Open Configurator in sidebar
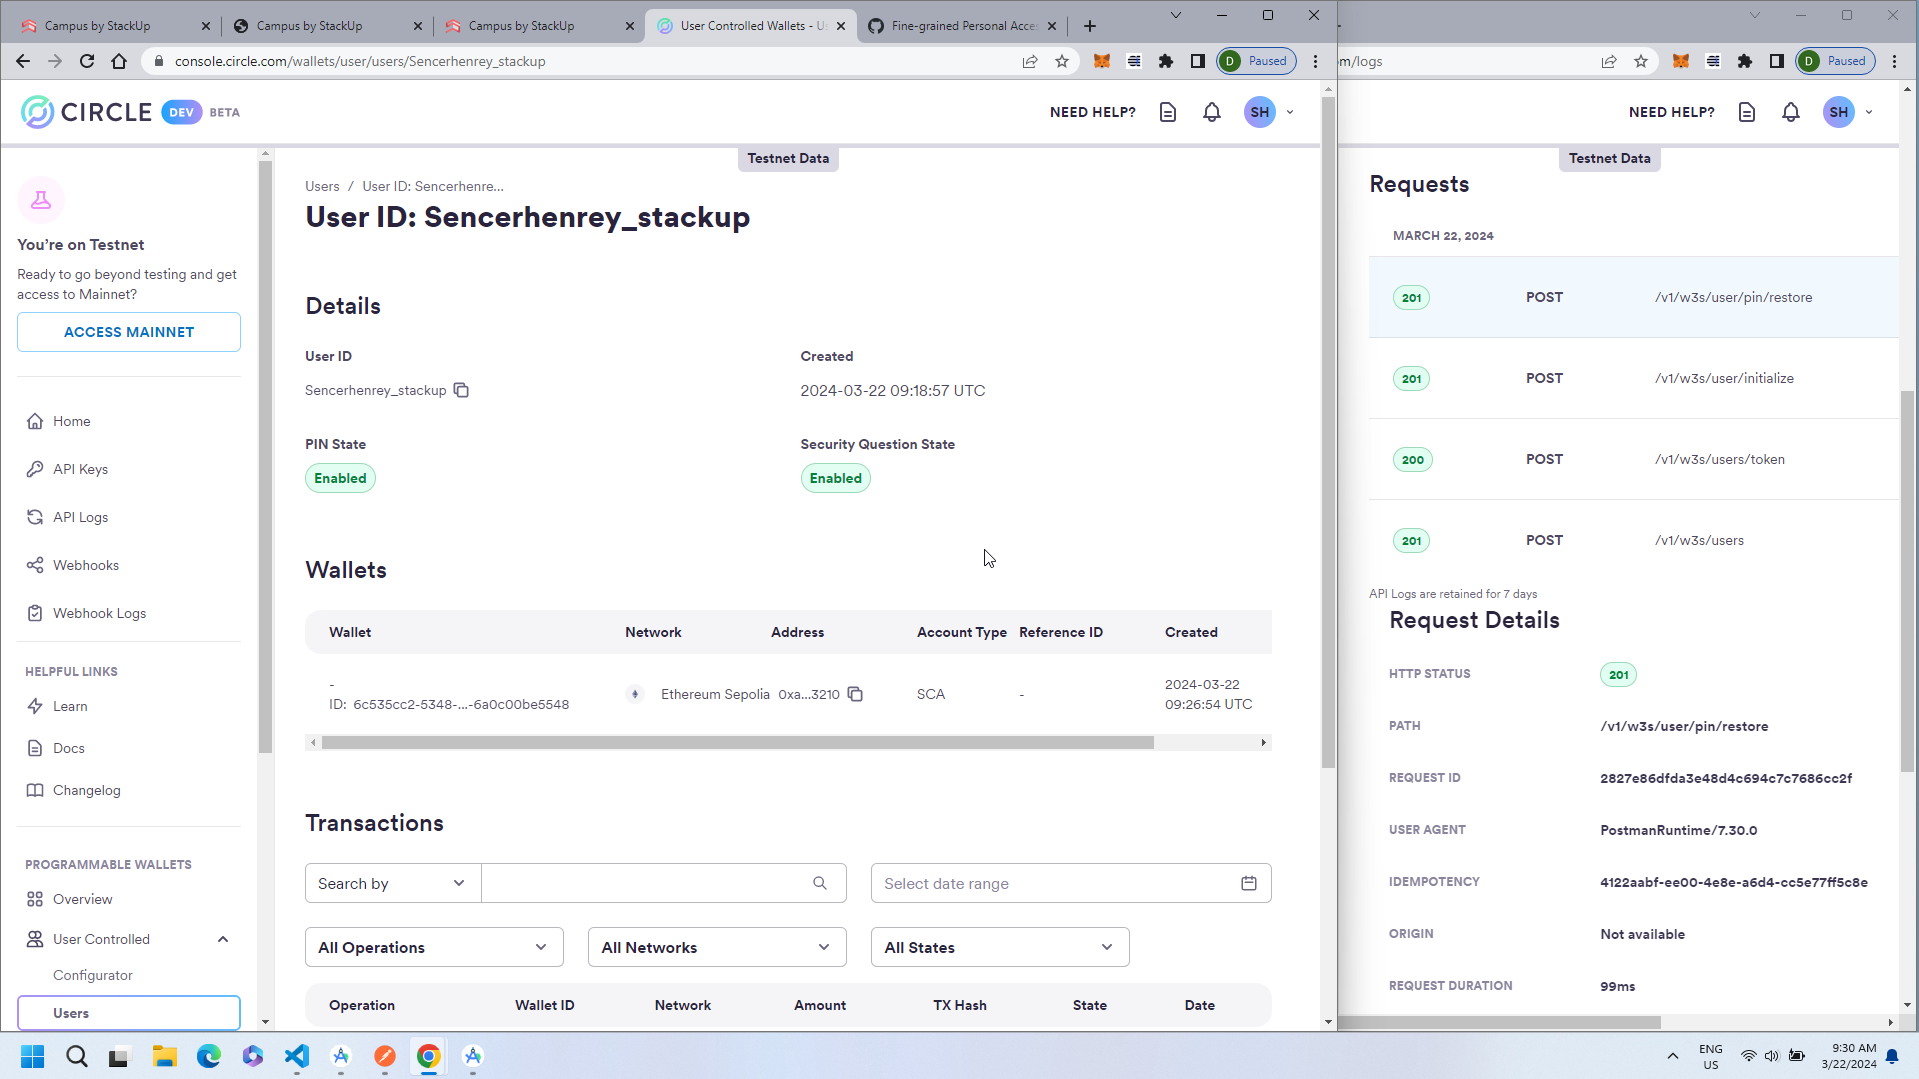 93,975
